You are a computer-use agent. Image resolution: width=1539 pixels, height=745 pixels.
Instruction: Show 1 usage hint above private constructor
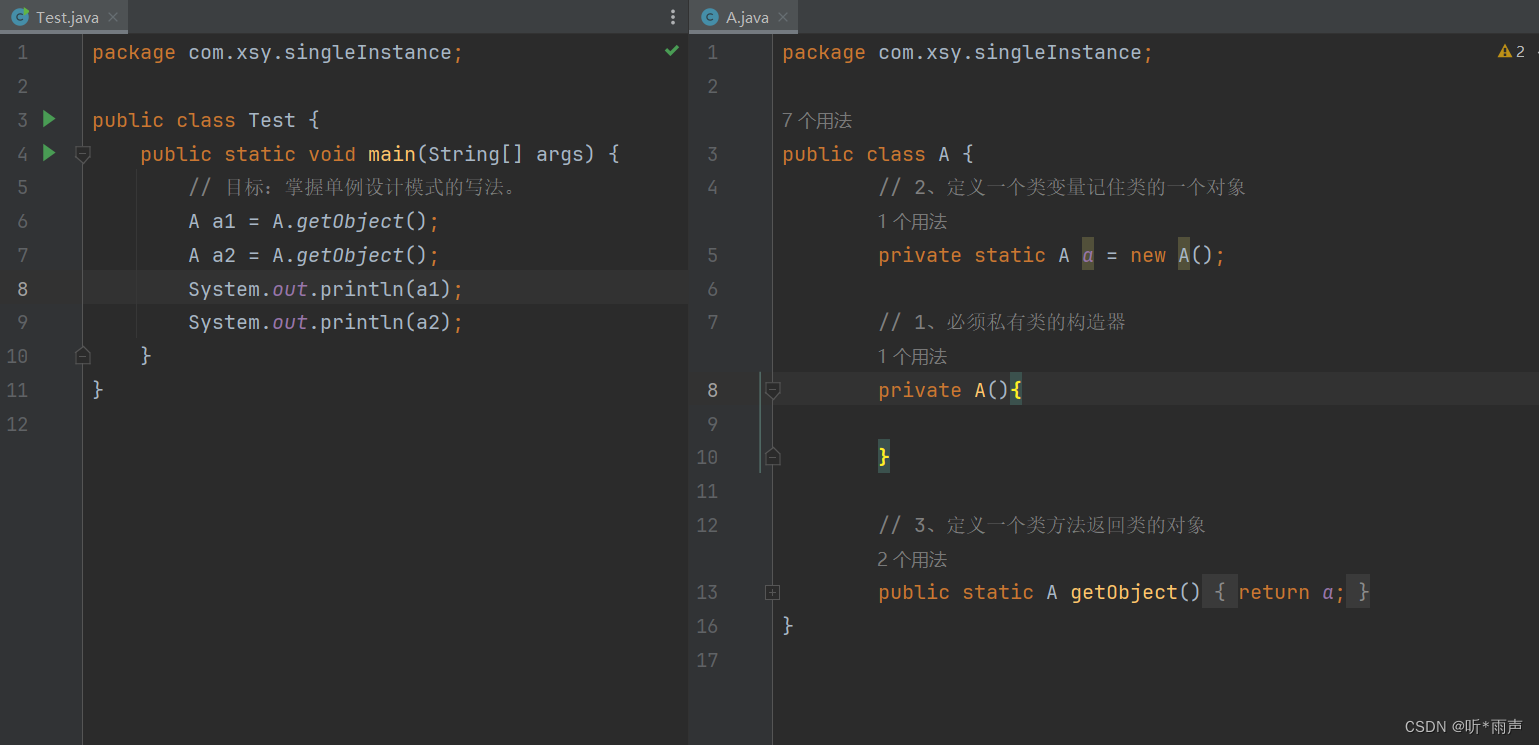point(912,357)
